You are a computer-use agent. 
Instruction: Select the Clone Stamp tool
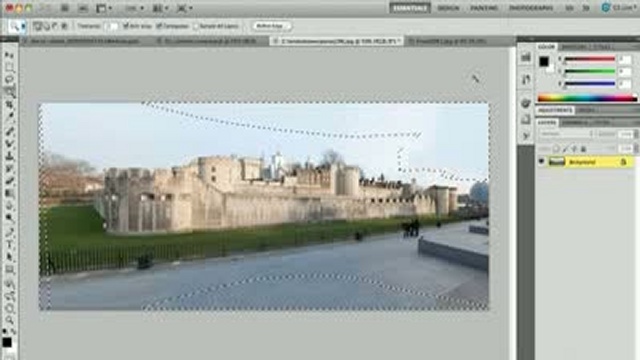point(9,155)
